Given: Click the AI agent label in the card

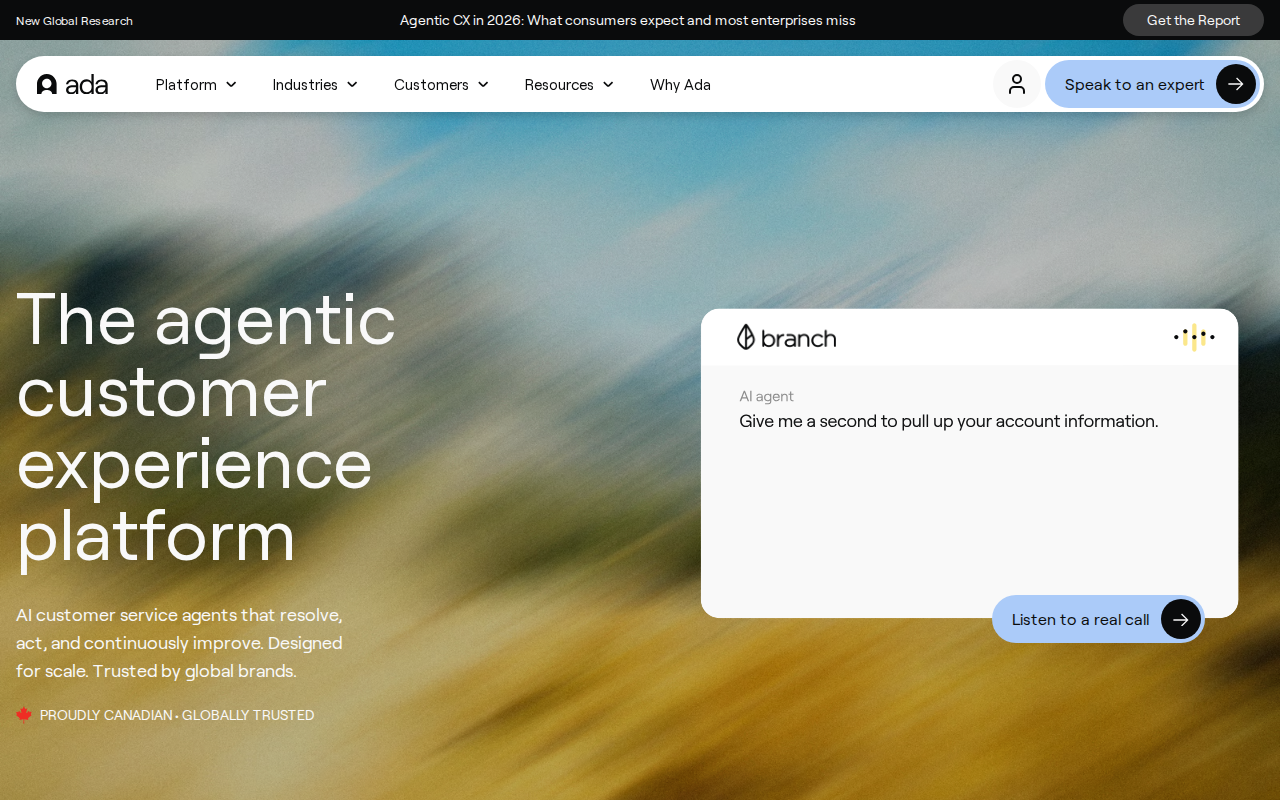Looking at the screenshot, I should 766,396.
